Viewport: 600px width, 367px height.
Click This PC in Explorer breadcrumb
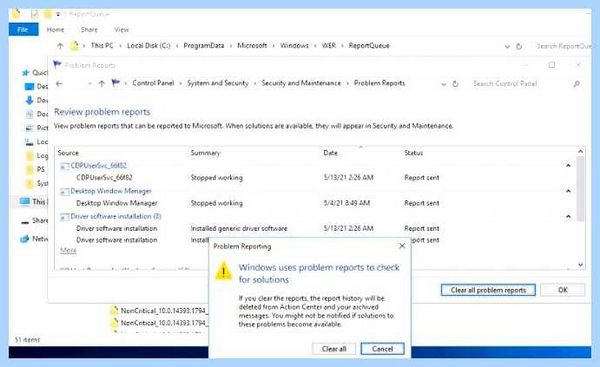(102, 45)
